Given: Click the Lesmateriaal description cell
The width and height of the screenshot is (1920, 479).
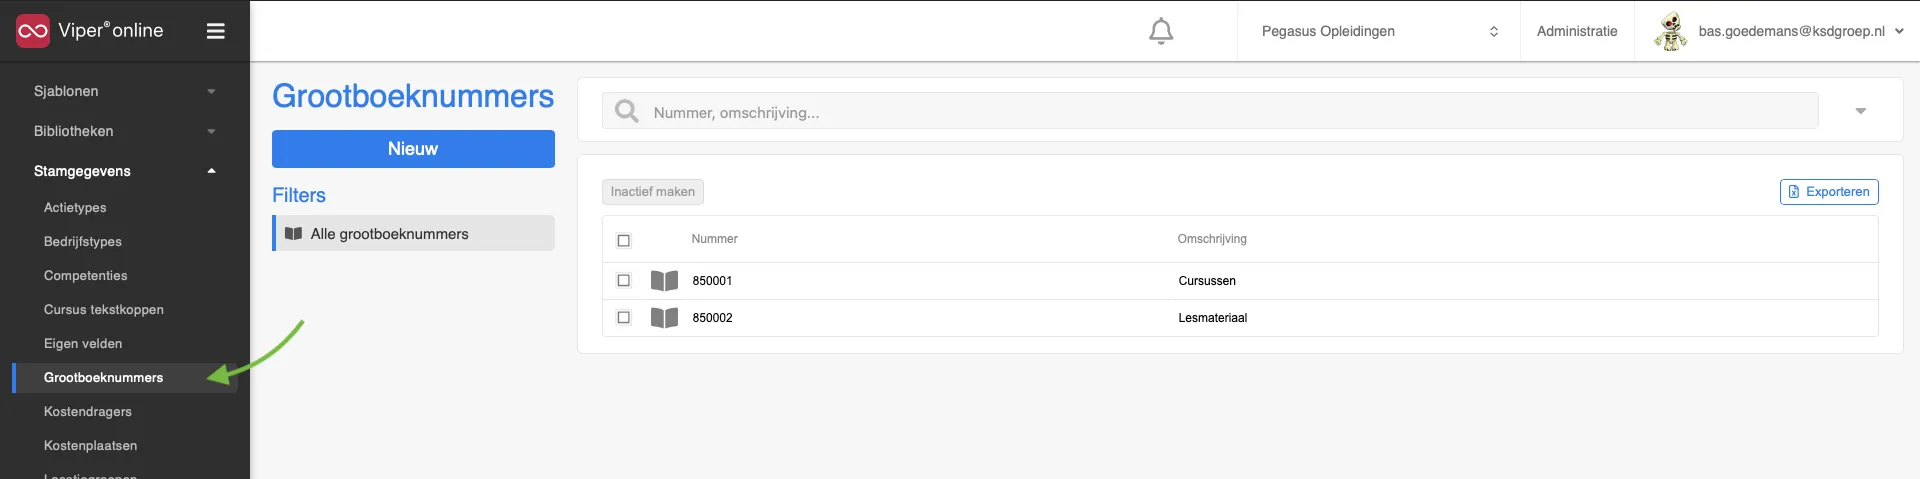Looking at the screenshot, I should pos(1213,318).
